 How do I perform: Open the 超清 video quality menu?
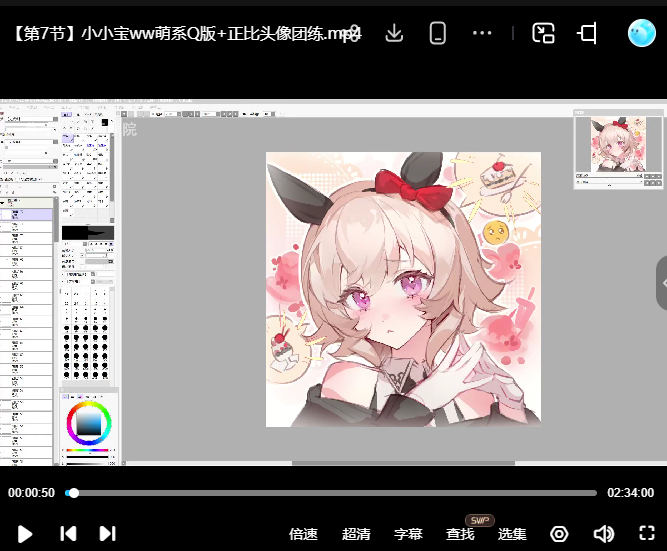(356, 534)
